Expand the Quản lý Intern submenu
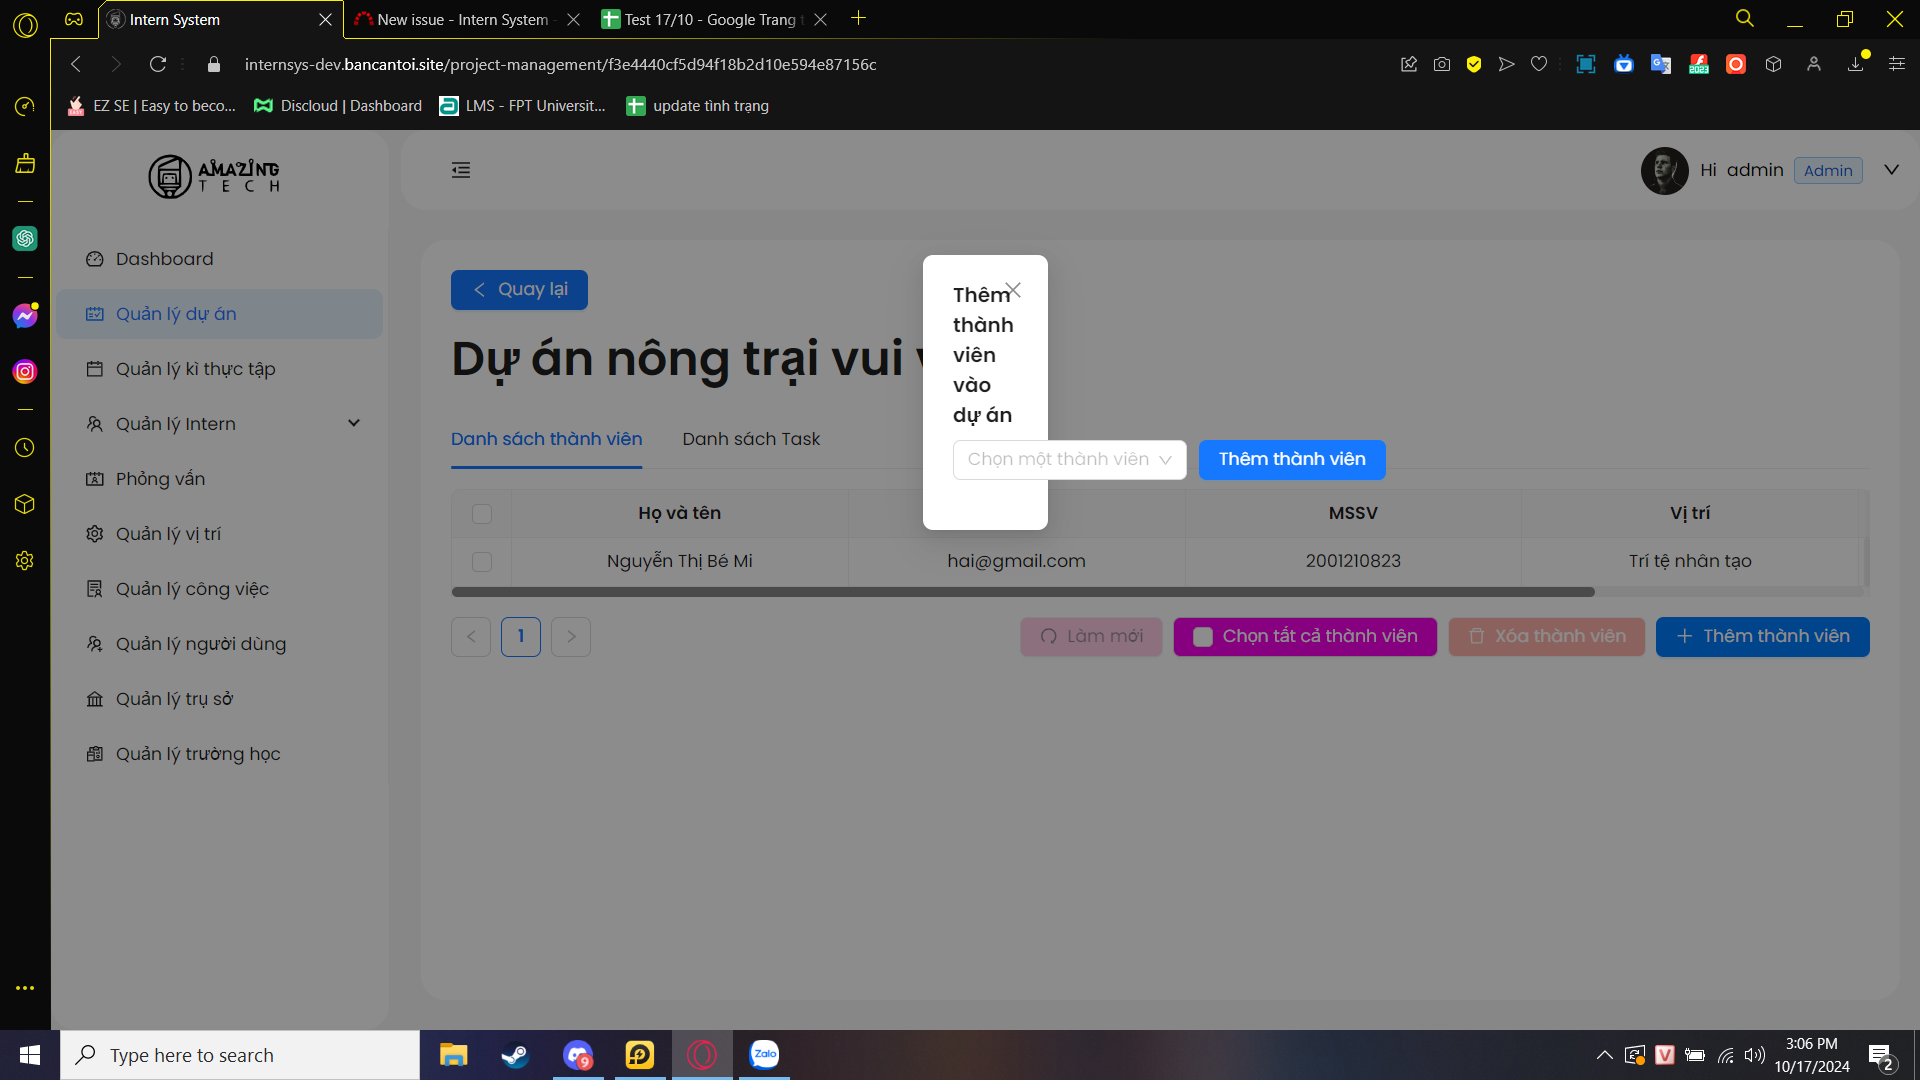 point(354,424)
